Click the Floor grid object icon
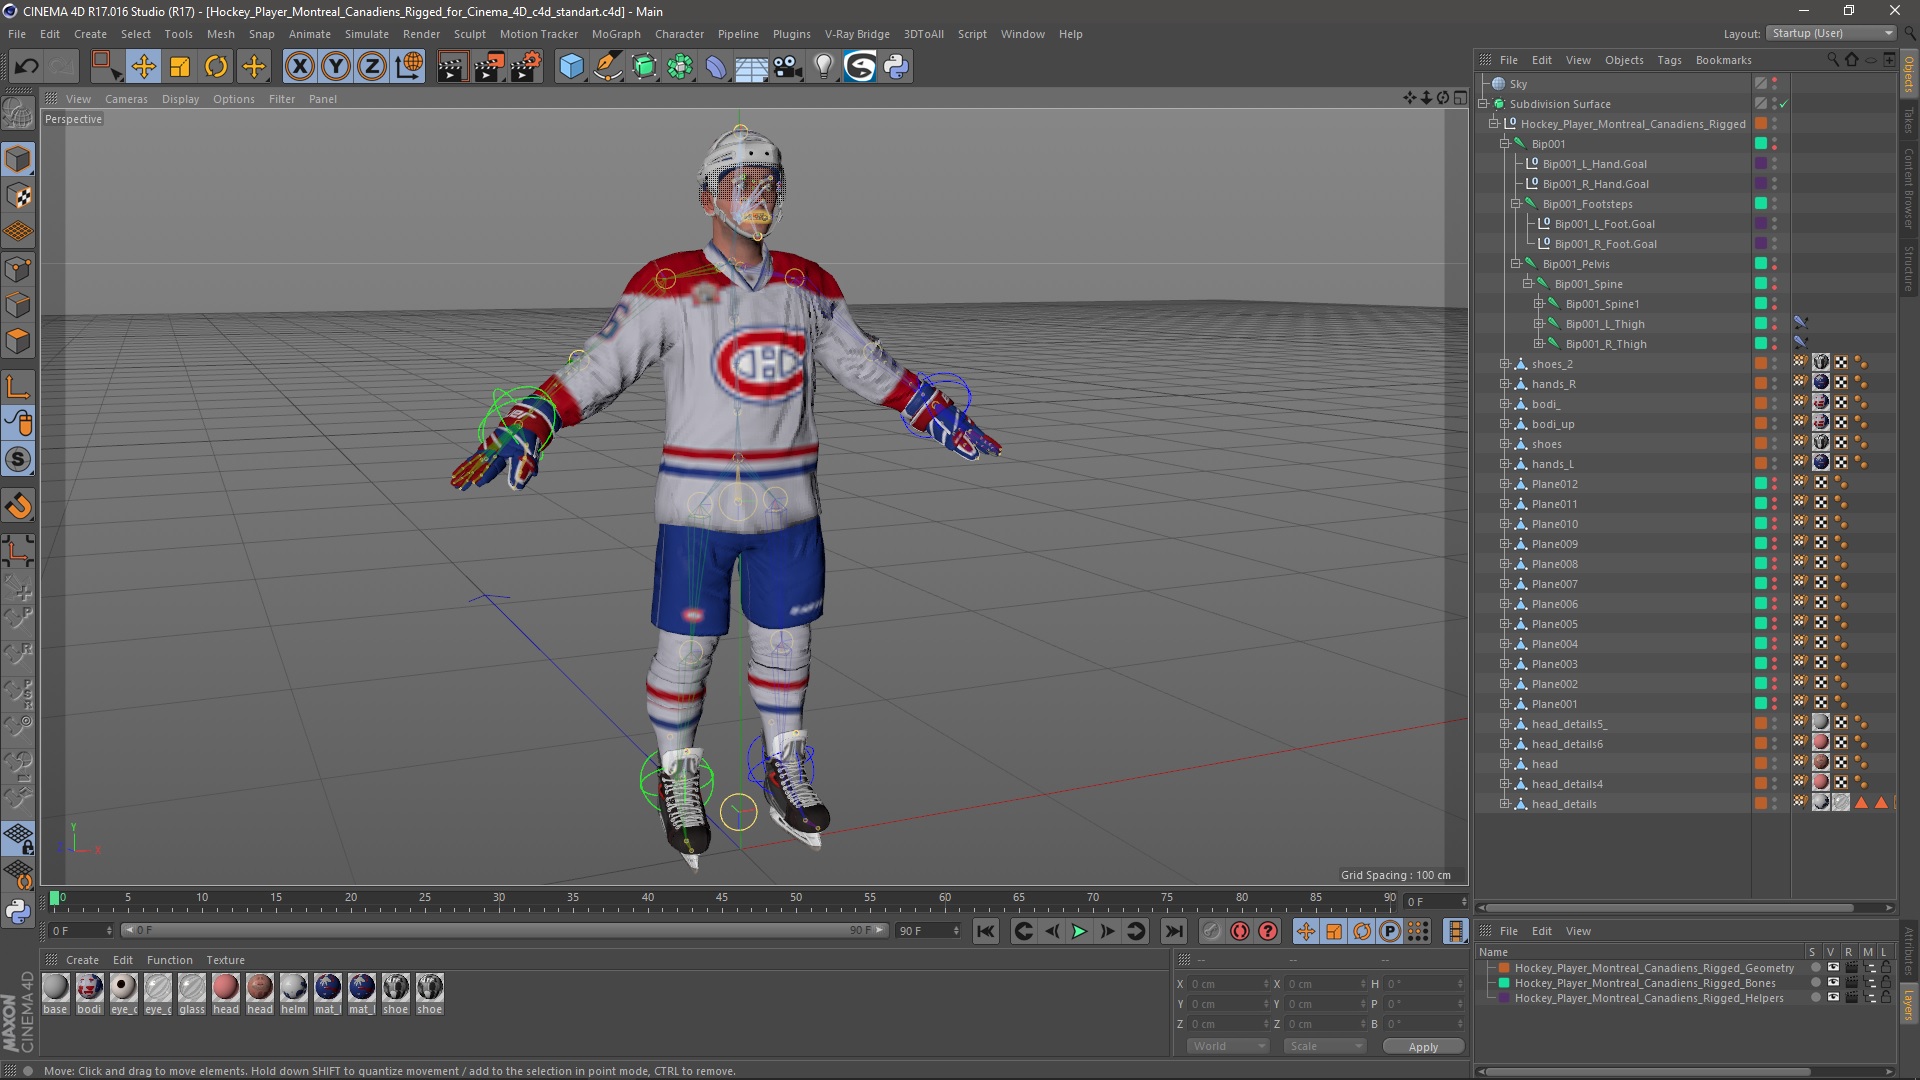This screenshot has height=1080, width=1920. (x=751, y=67)
